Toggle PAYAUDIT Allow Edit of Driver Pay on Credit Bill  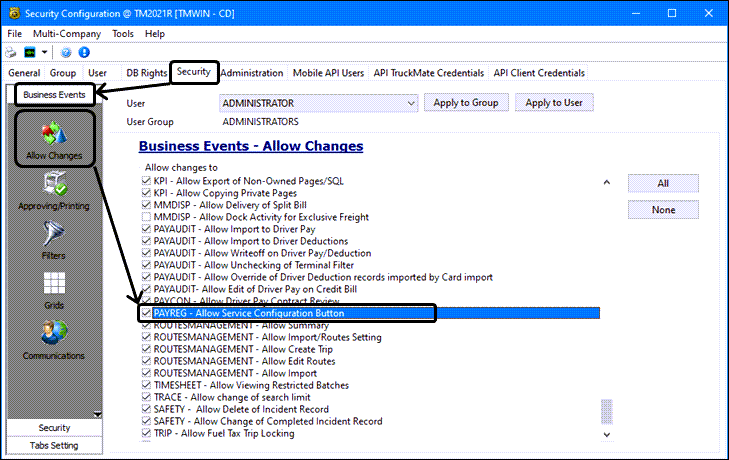[146, 289]
